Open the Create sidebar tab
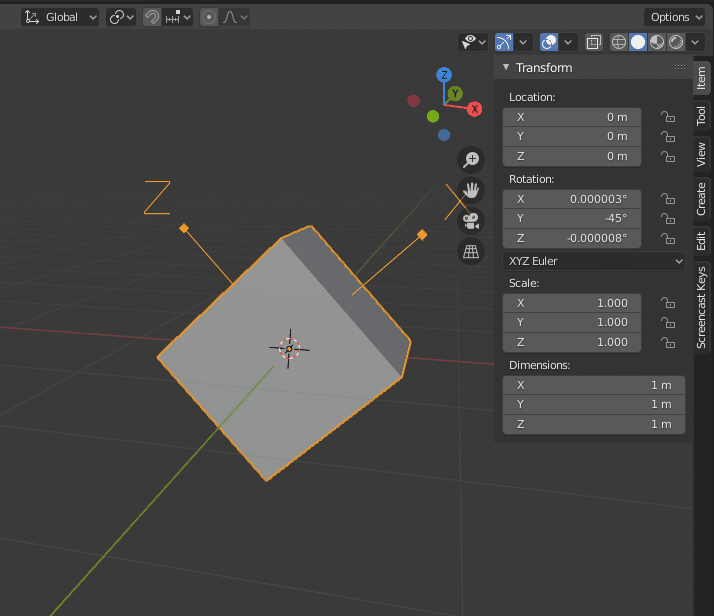This screenshot has height=616, width=714. pyautogui.click(x=701, y=199)
